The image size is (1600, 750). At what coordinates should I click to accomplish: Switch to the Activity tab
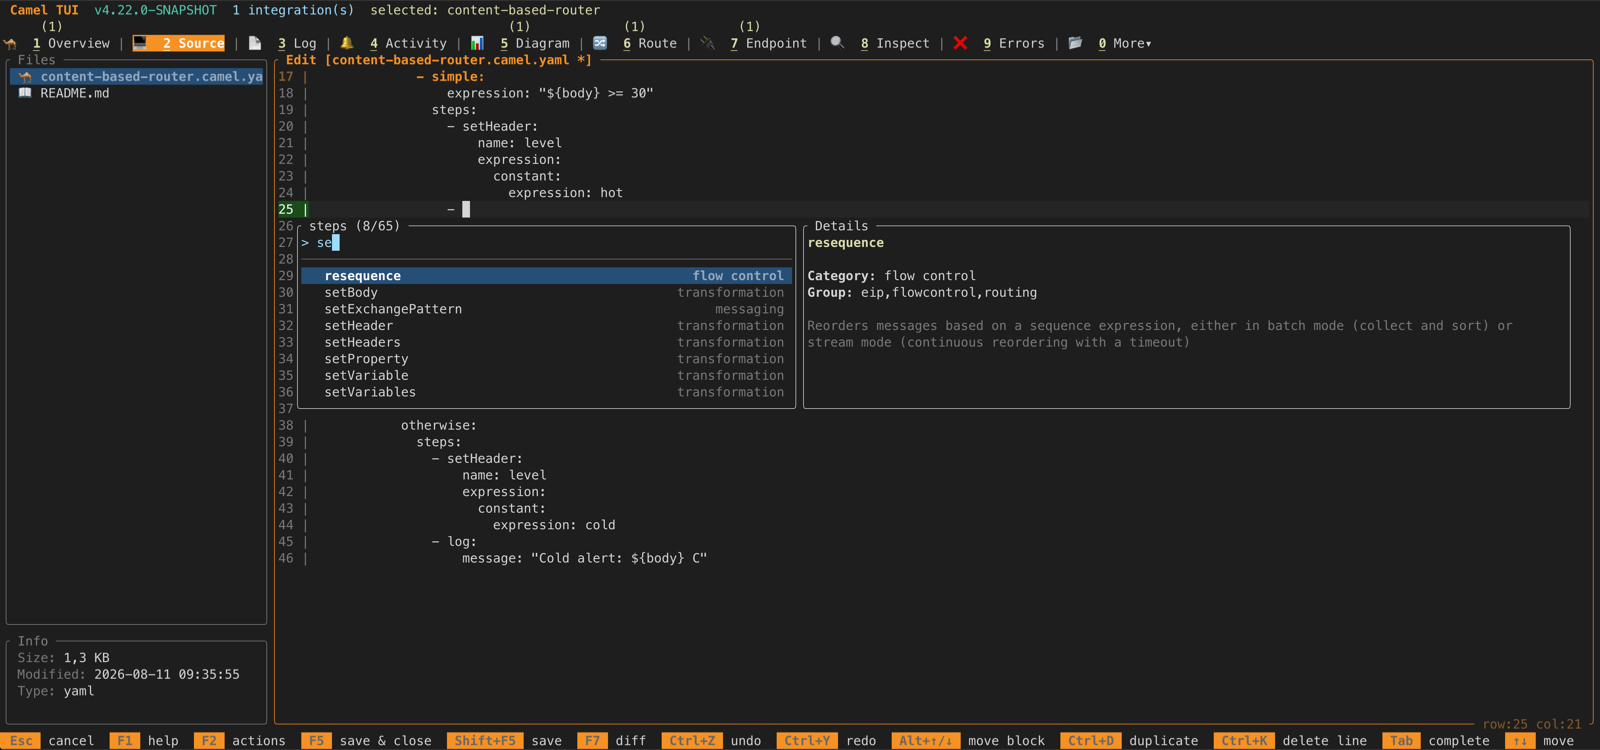408,43
